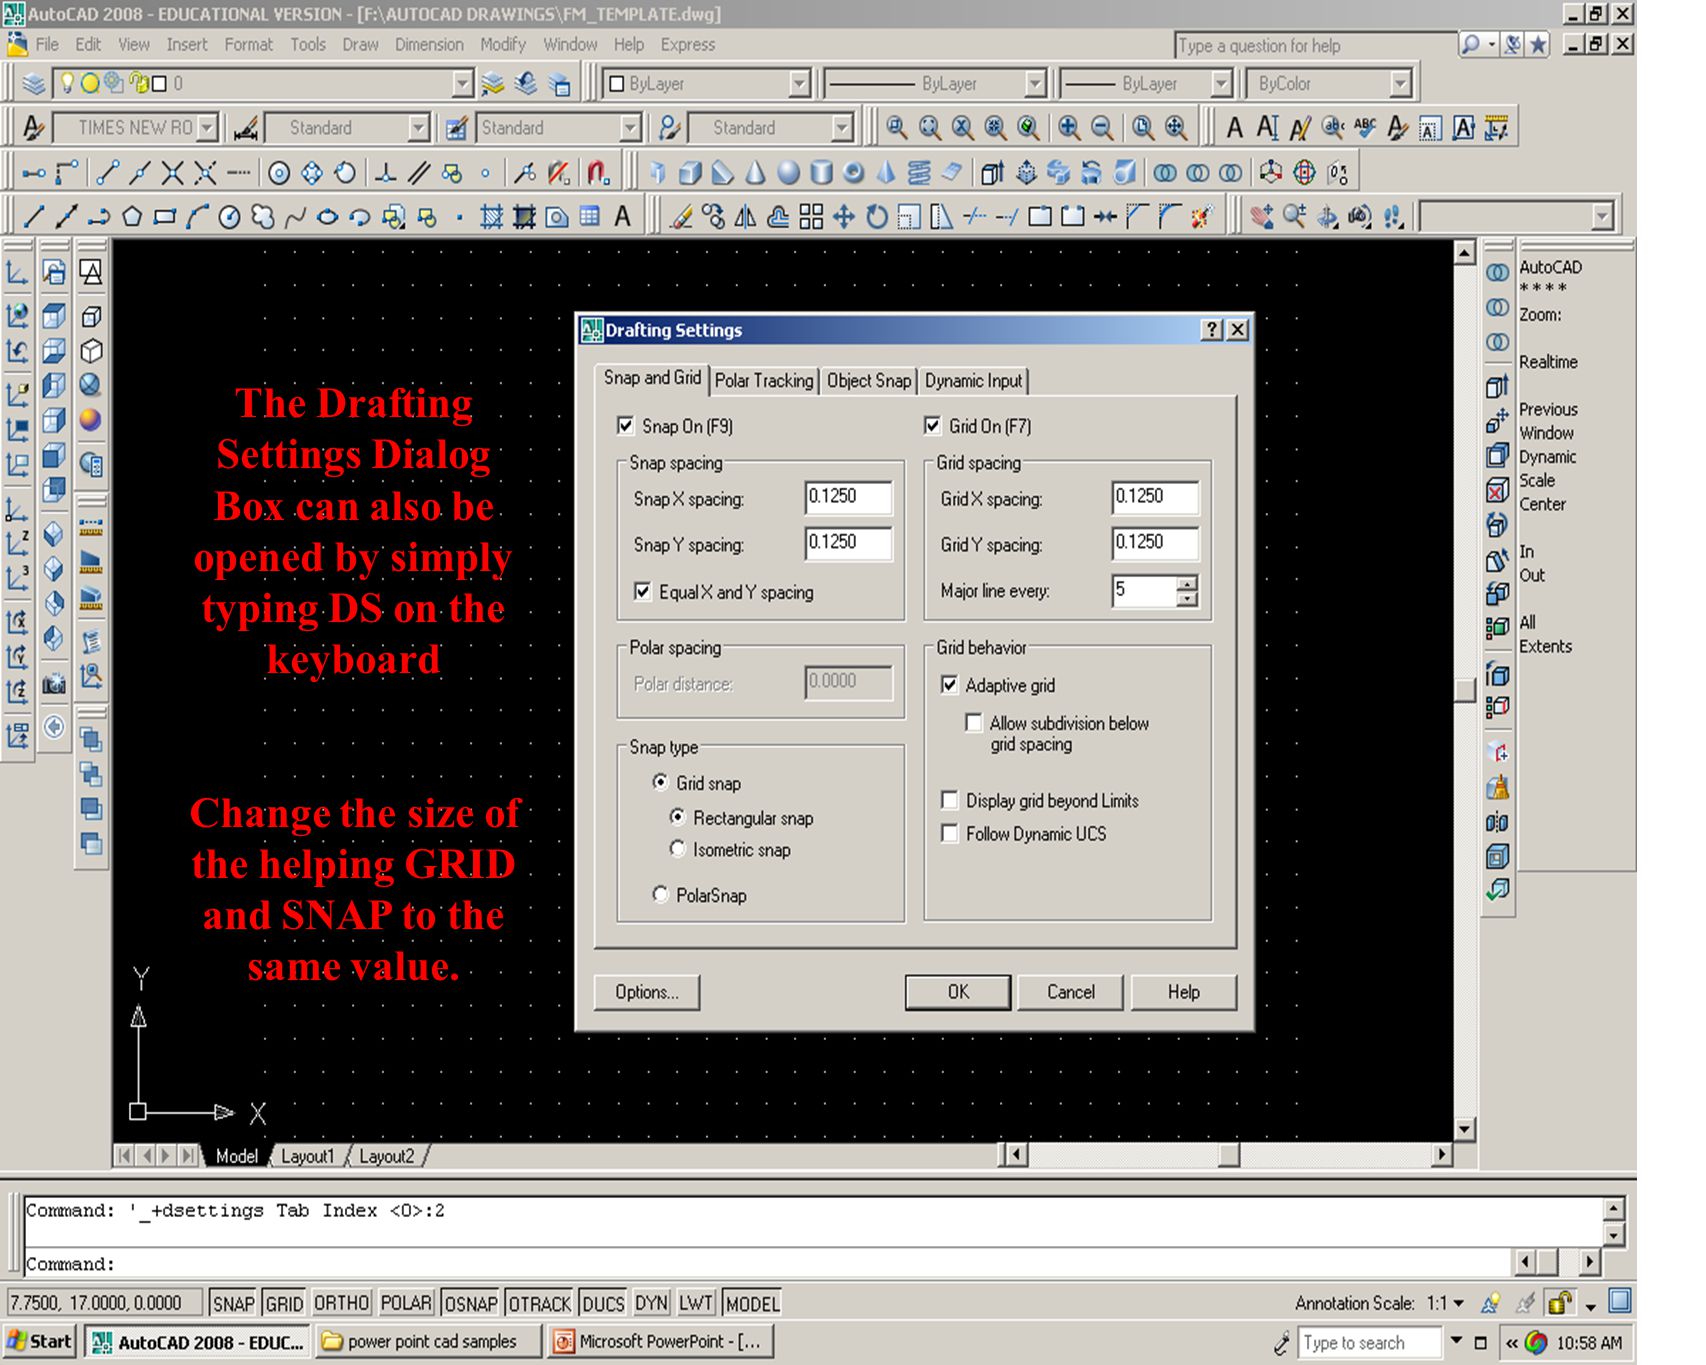Select the Rectangle draw tool
The image size is (1706, 1365).
(165, 217)
